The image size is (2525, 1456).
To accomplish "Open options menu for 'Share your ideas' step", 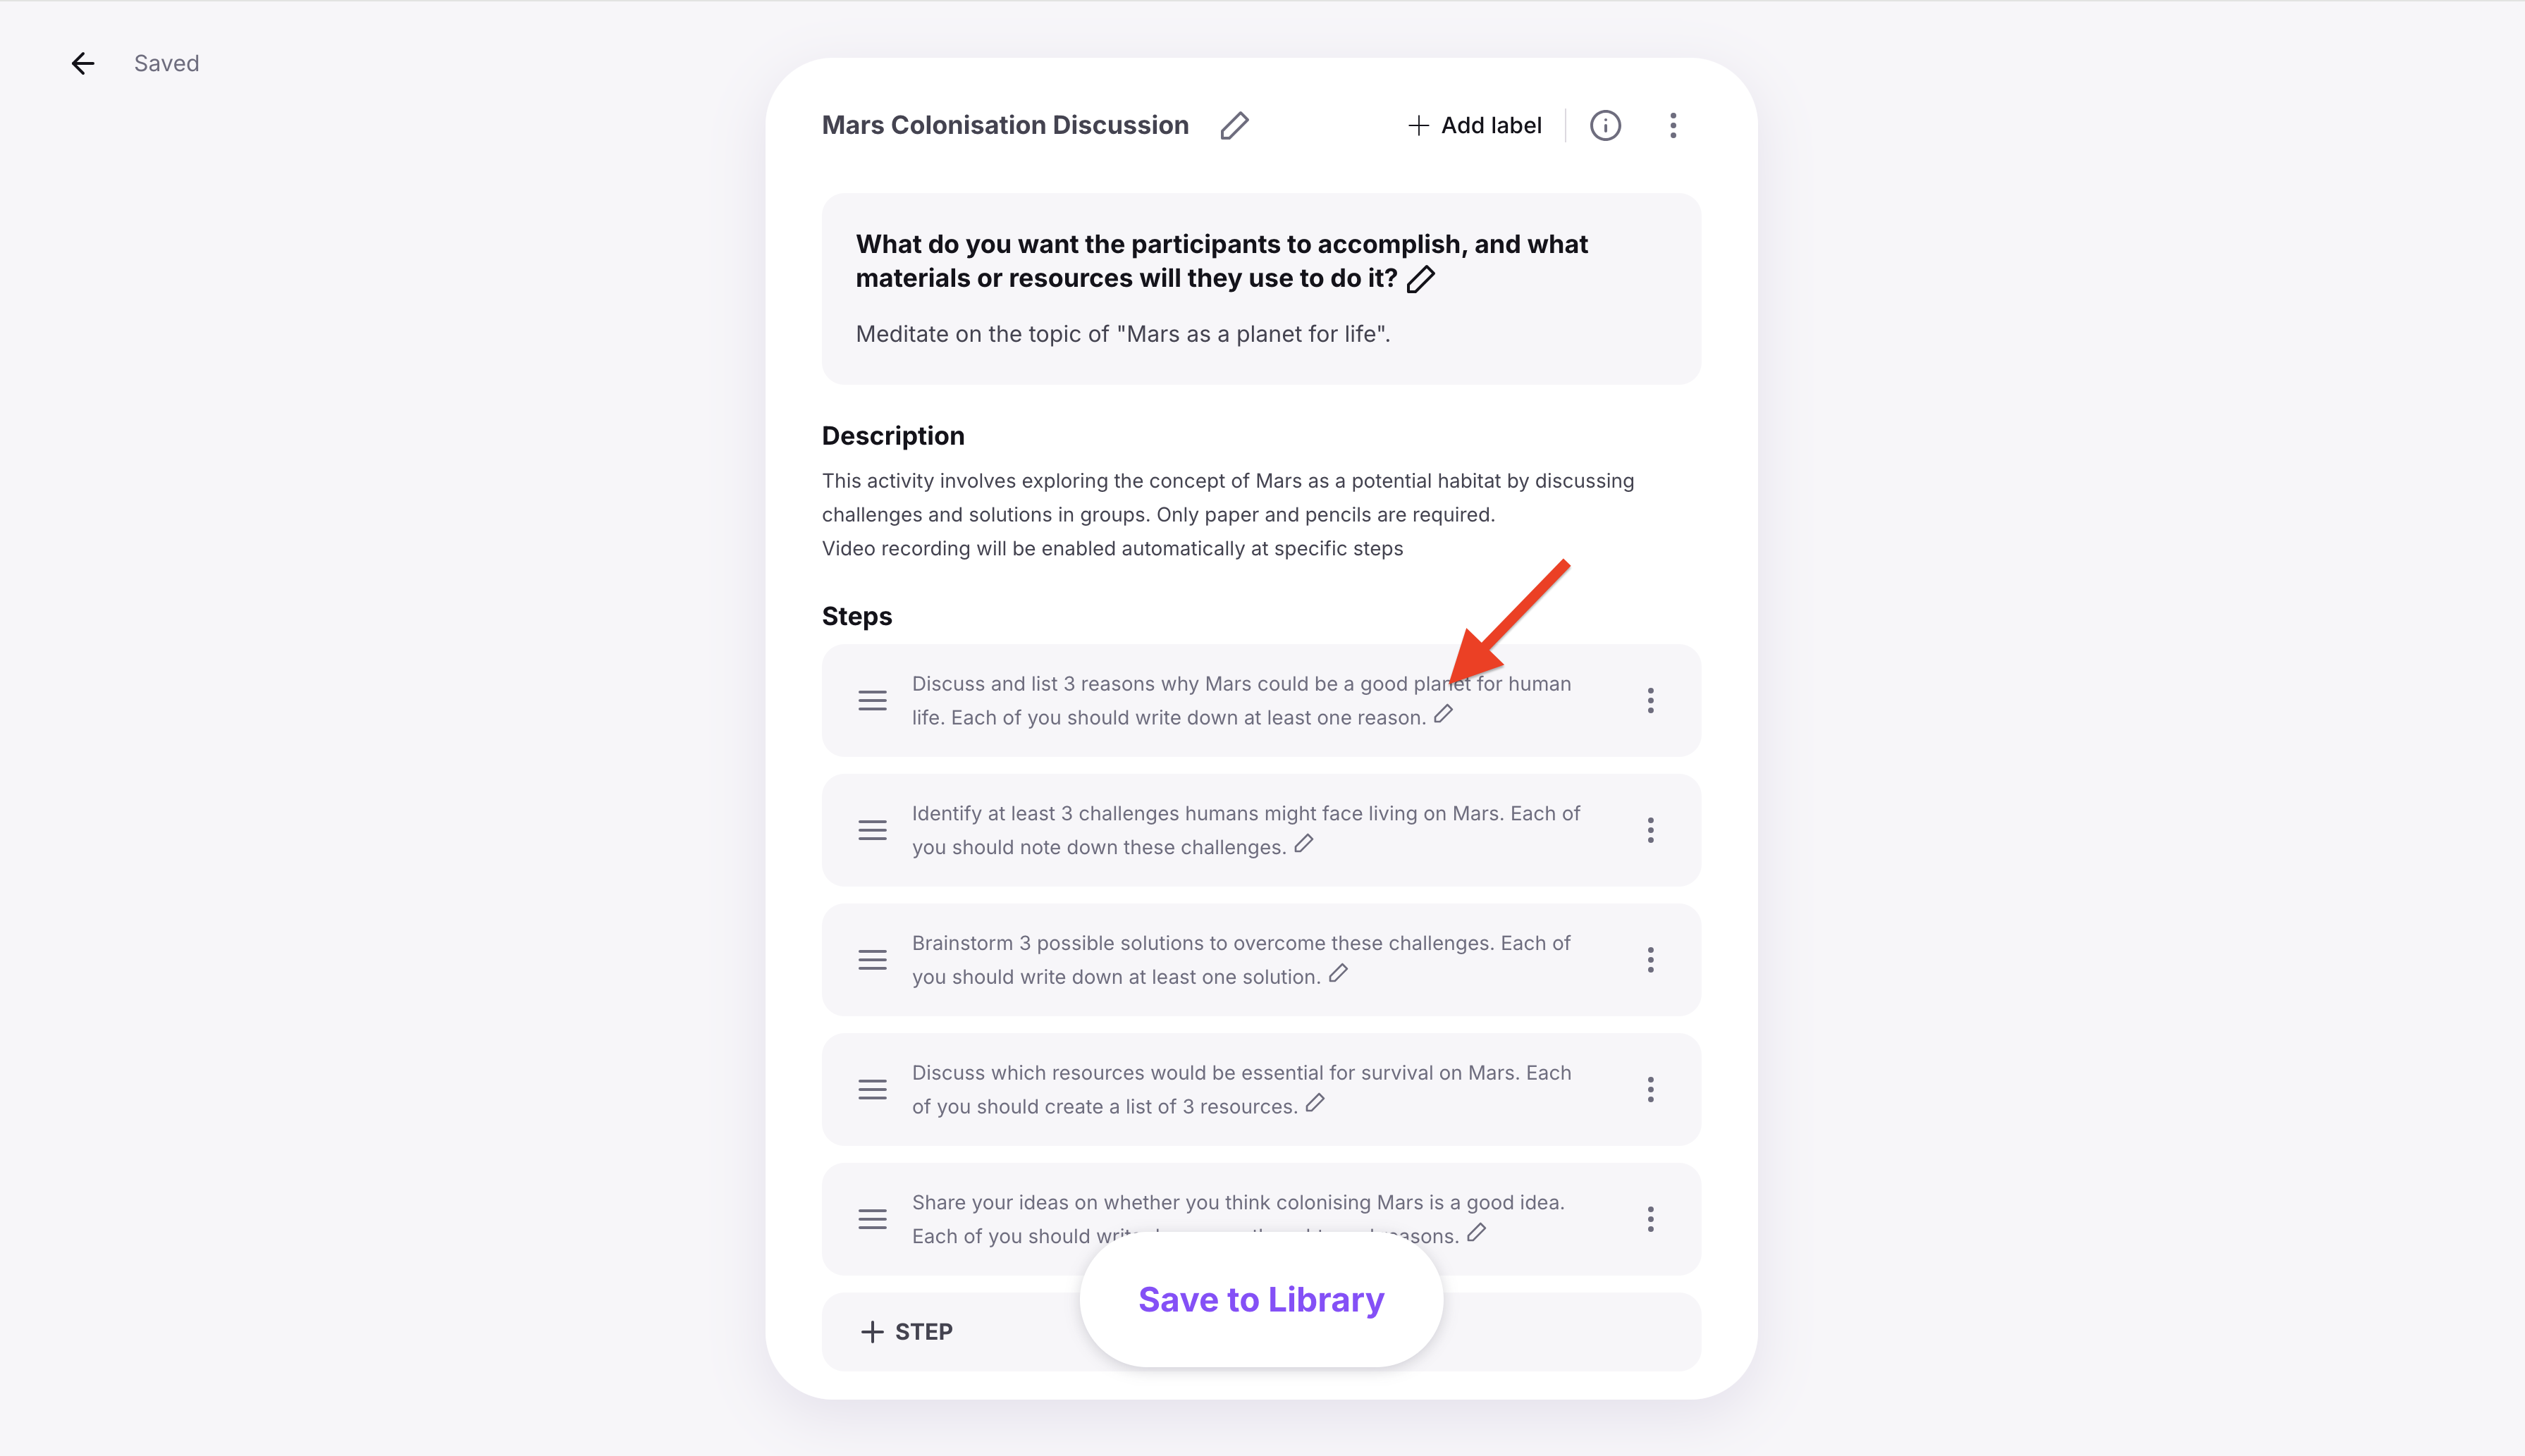I will (x=1650, y=1219).
